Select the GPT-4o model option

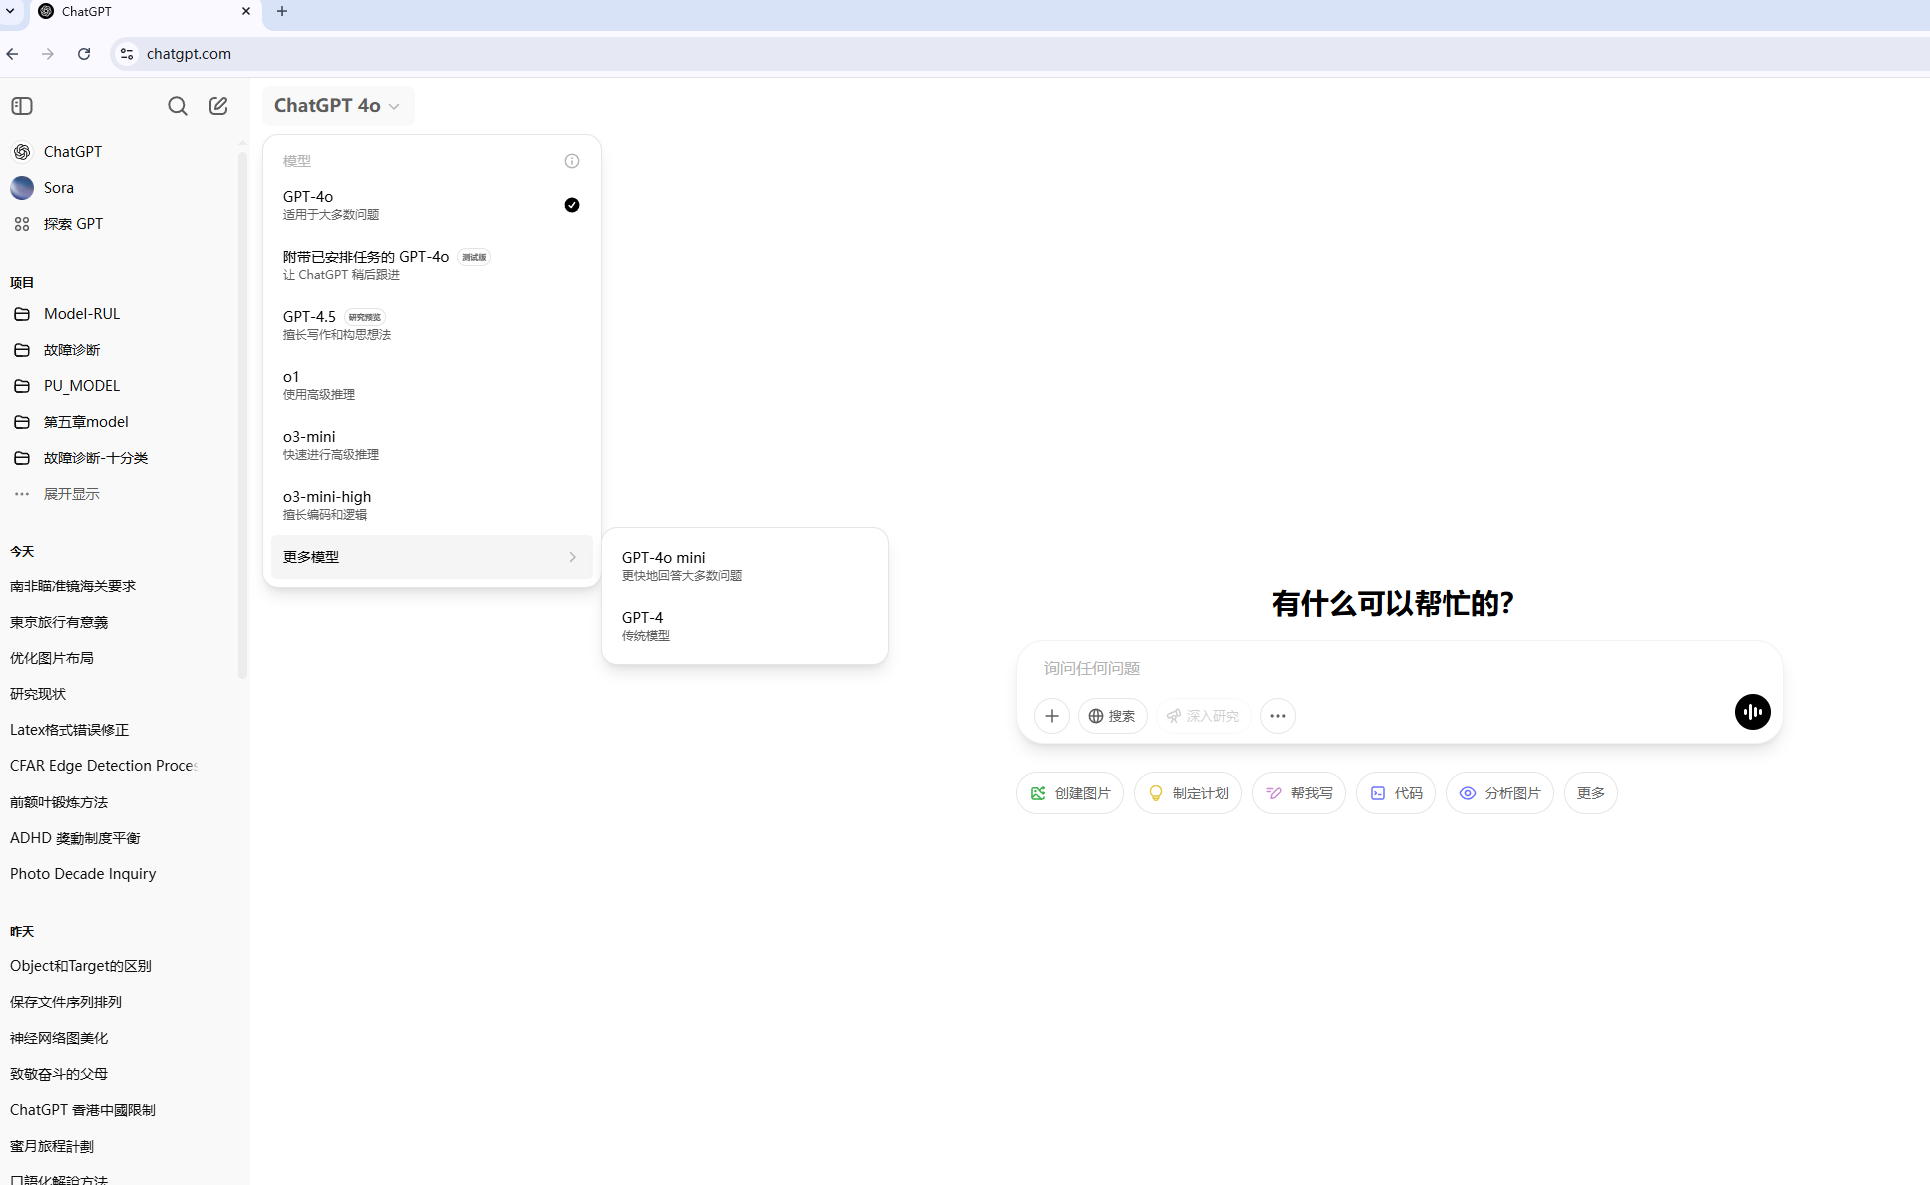point(432,205)
